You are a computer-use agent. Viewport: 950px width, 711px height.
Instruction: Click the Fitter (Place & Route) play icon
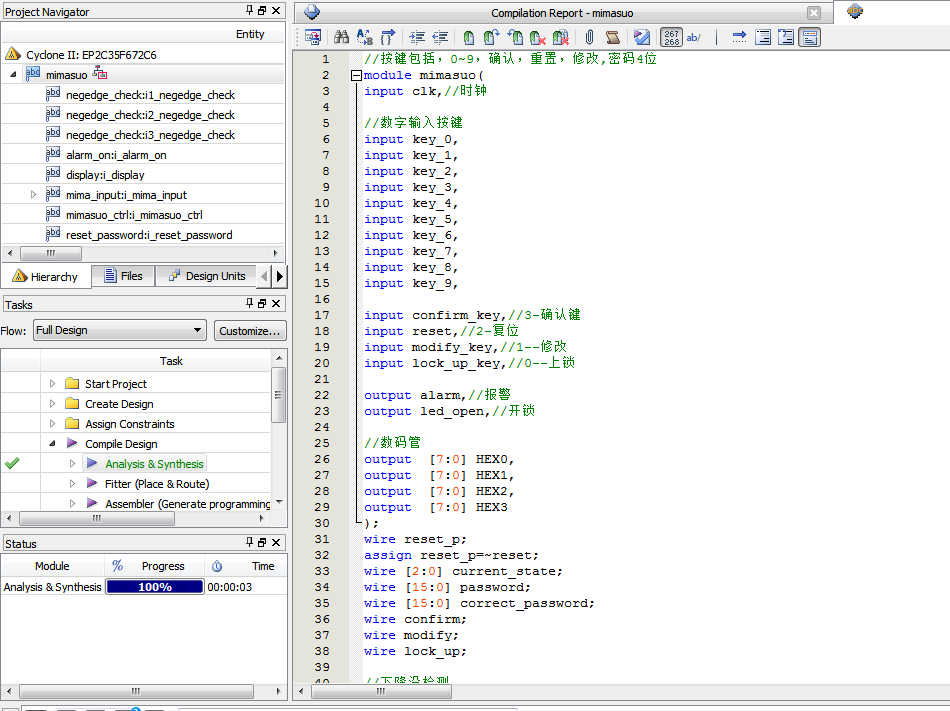[x=92, y=483]
